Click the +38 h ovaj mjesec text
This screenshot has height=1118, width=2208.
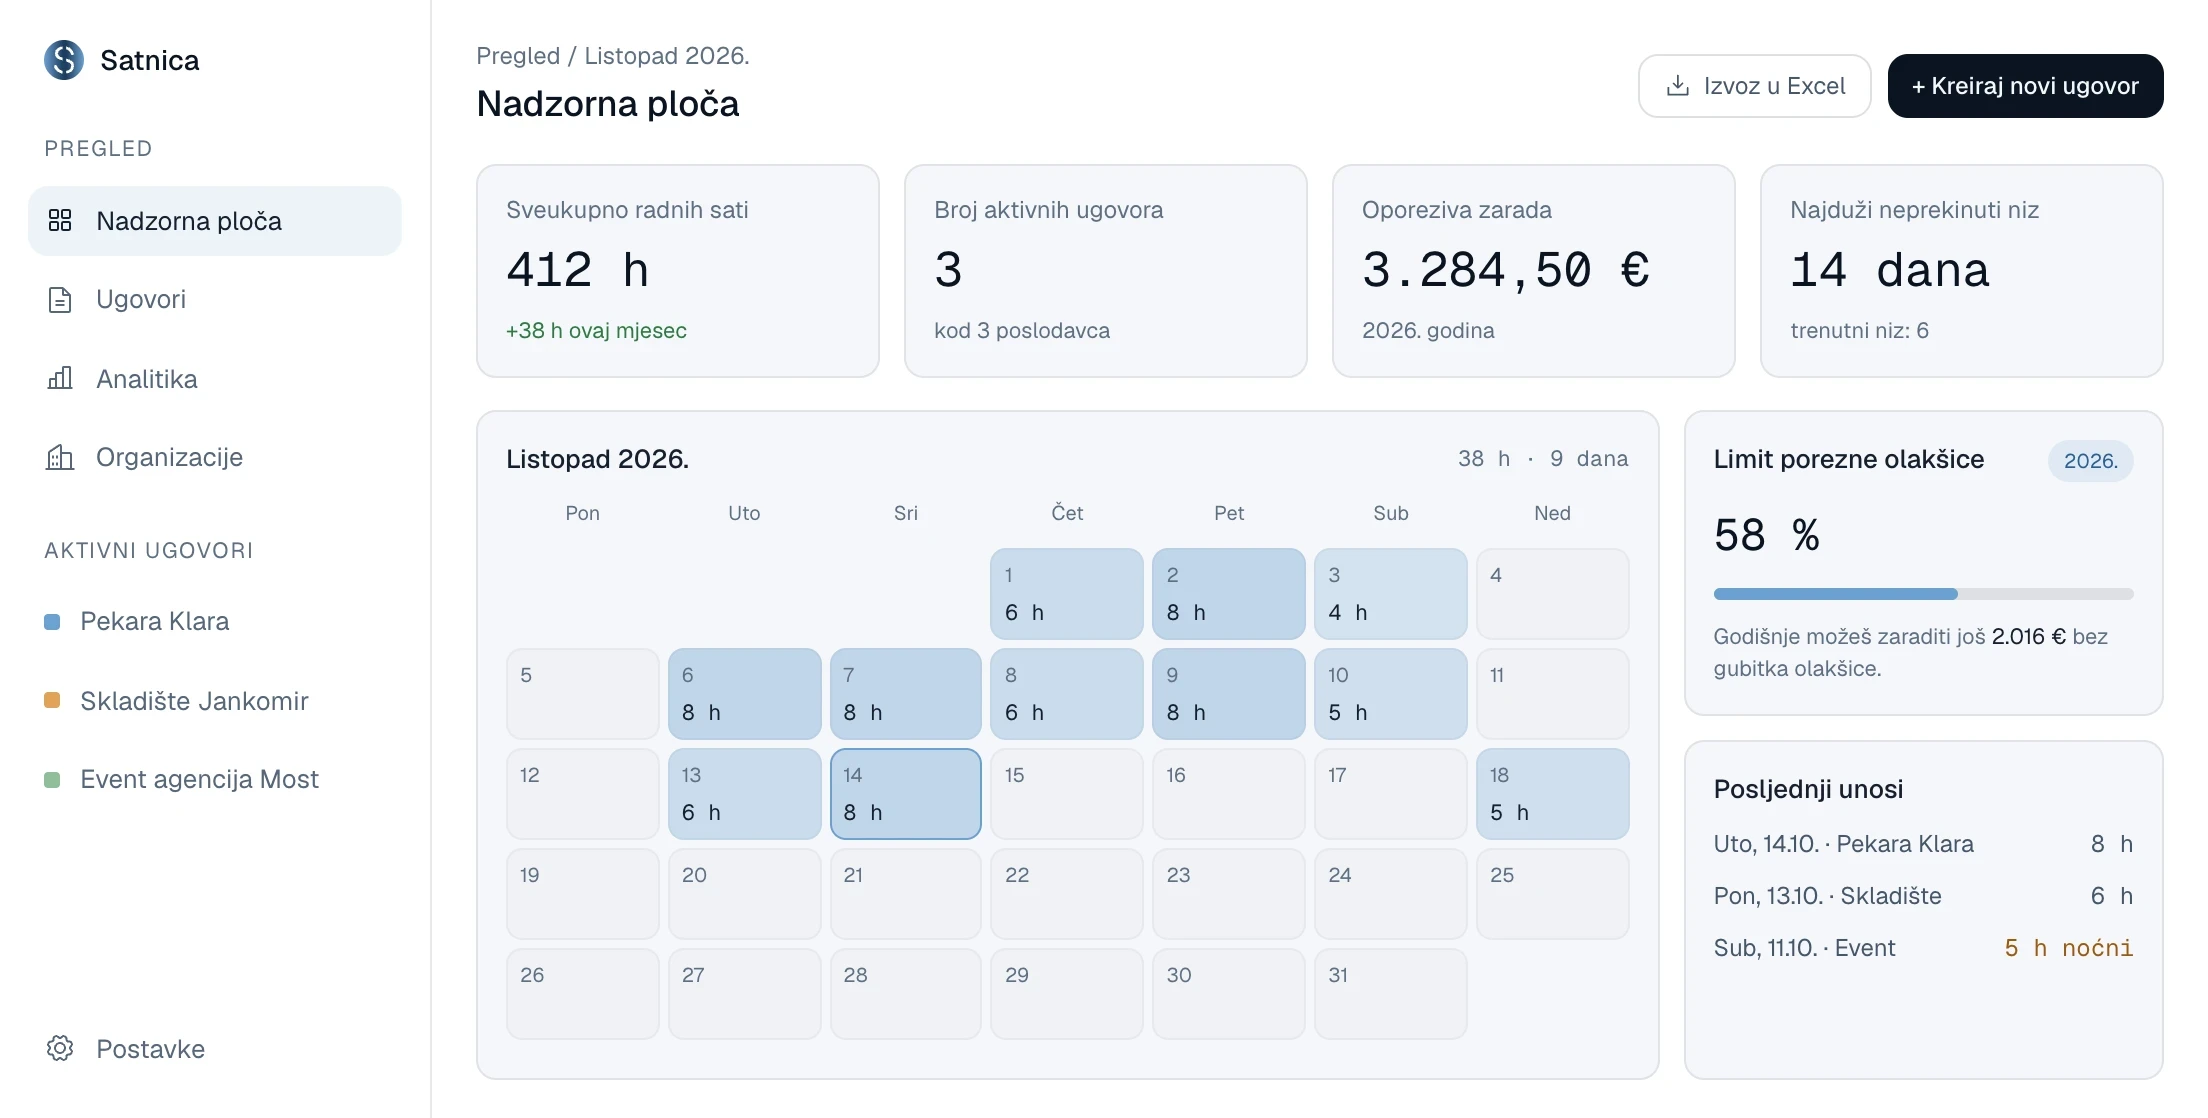597,331
